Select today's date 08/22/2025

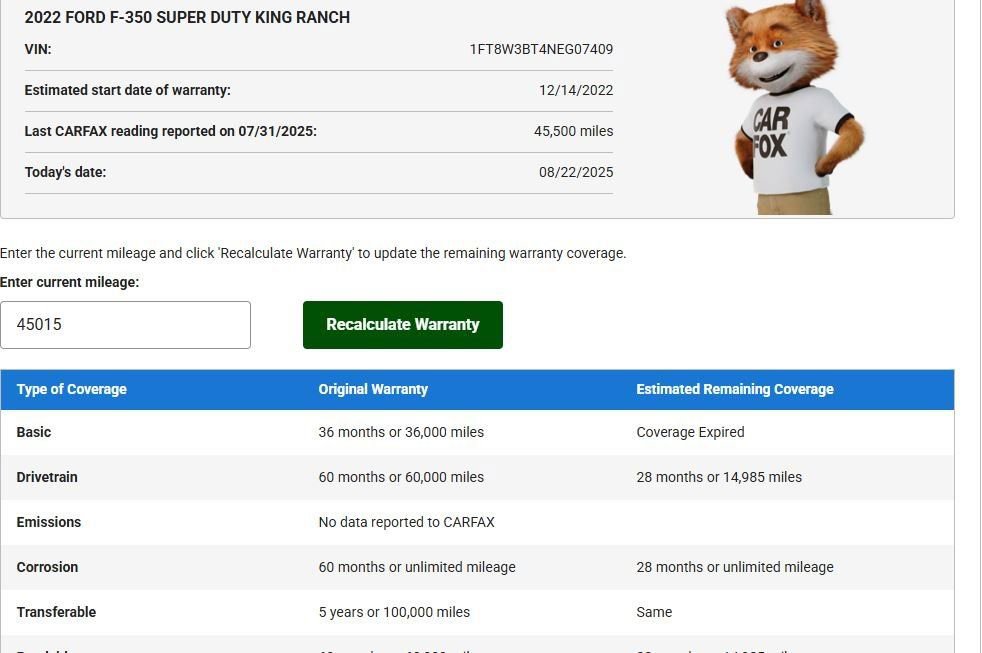575,172
